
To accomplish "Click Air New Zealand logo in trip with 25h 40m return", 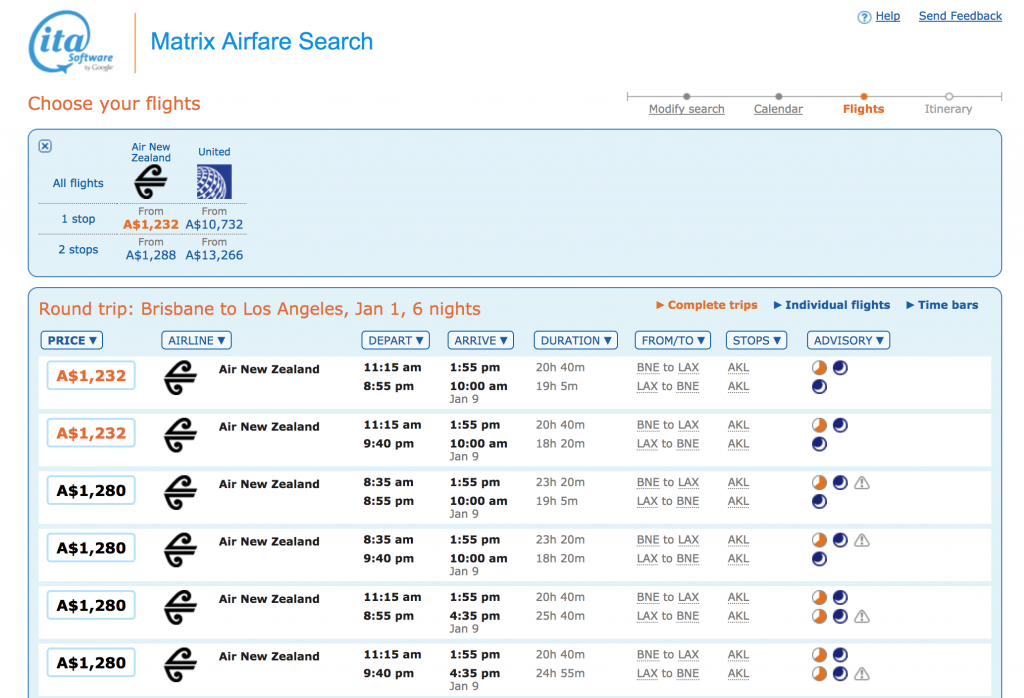I will tap(180, 607).
